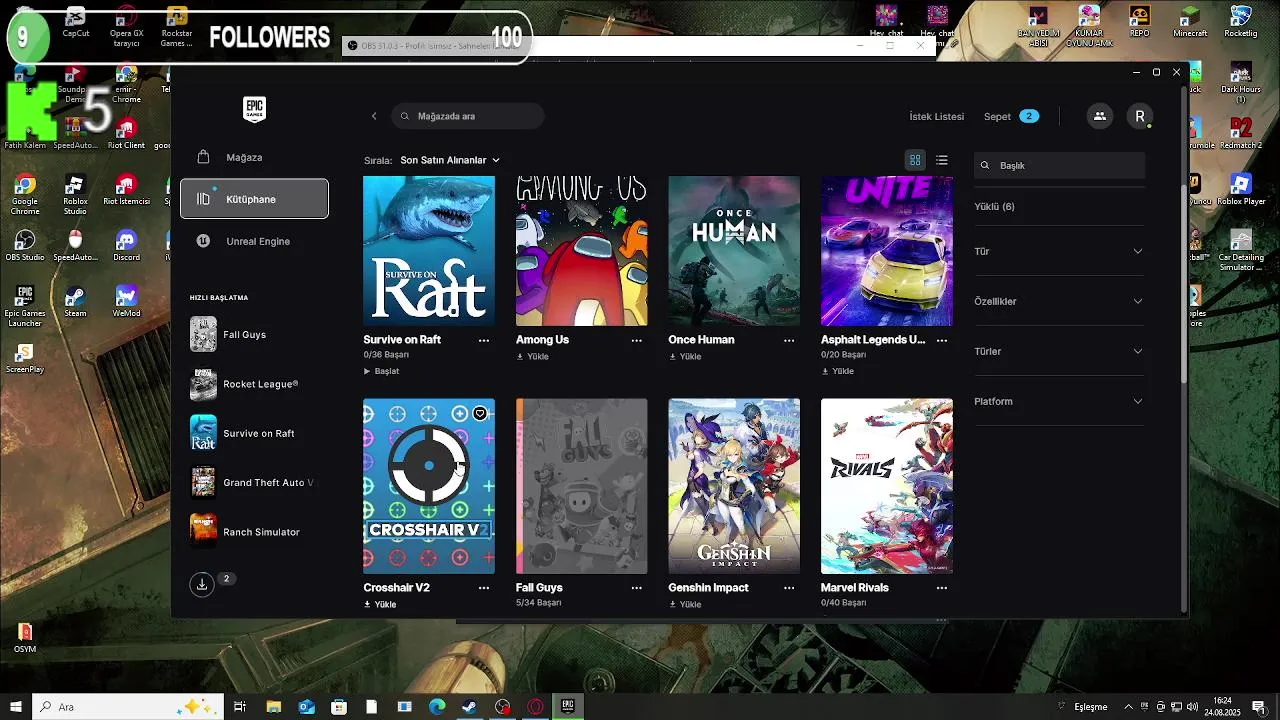1280x720 pixels.
Task: Click the Windows Start button
Action: coord(16,706)
